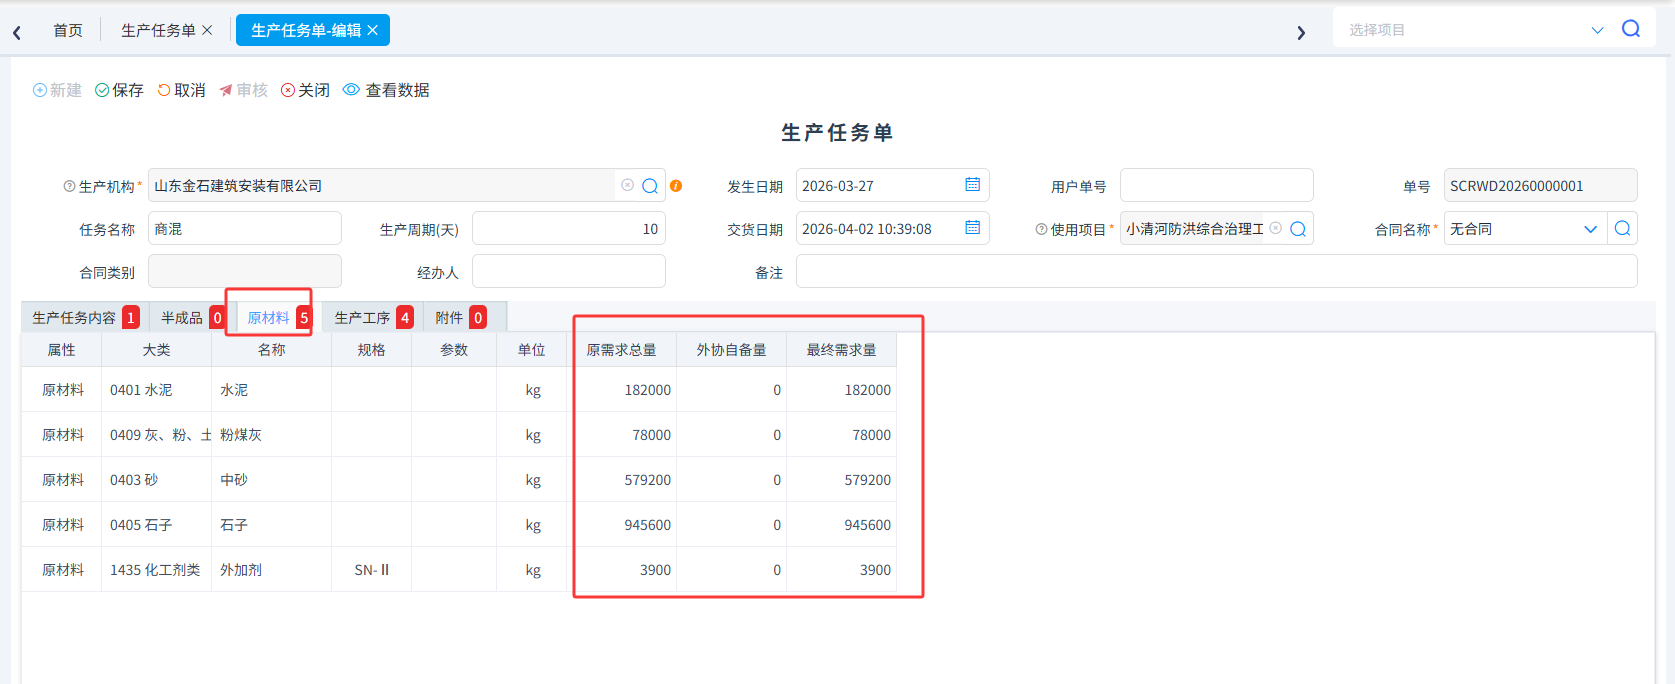
Task: Click search icon next to 合同名称 dropdown
Action: pos(1622,229)
